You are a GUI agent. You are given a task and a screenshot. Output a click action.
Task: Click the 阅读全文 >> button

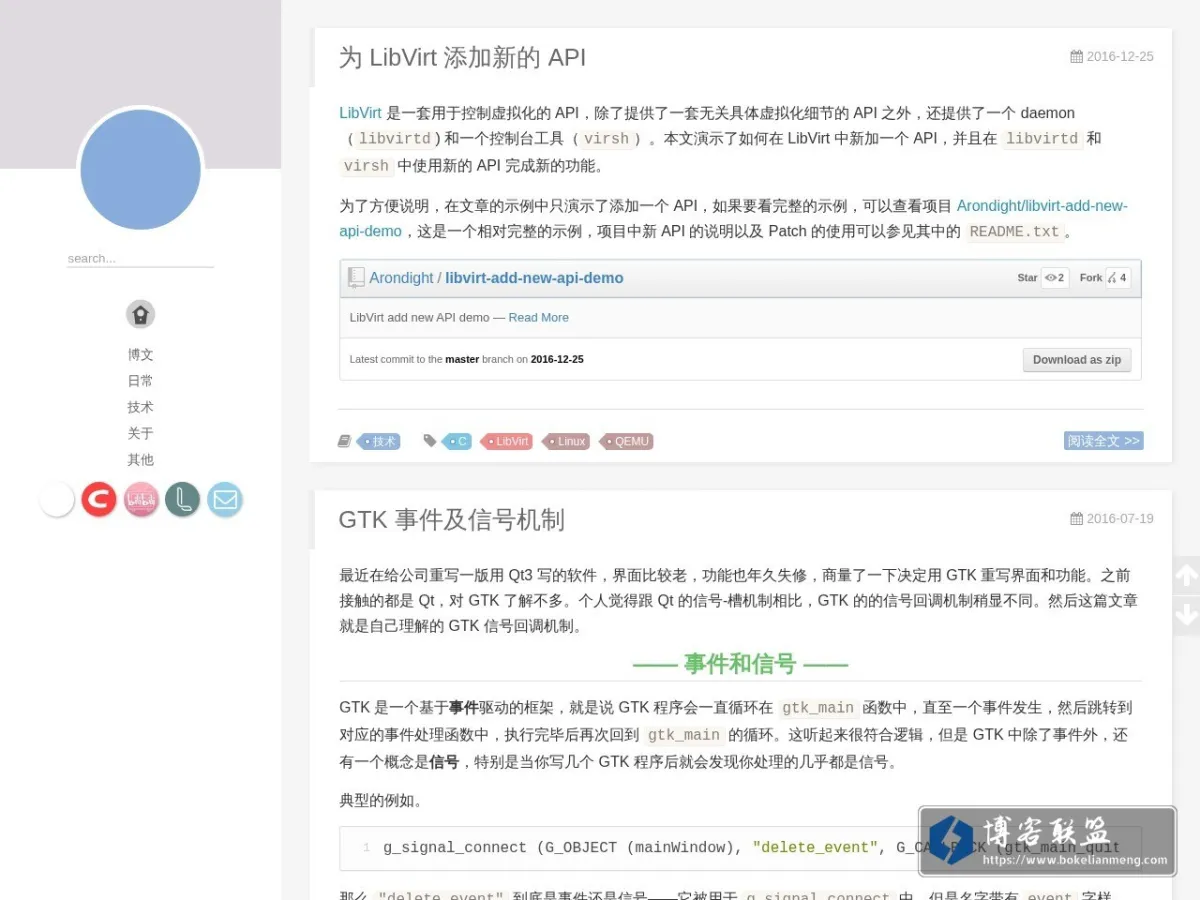tap(1103, 441)
